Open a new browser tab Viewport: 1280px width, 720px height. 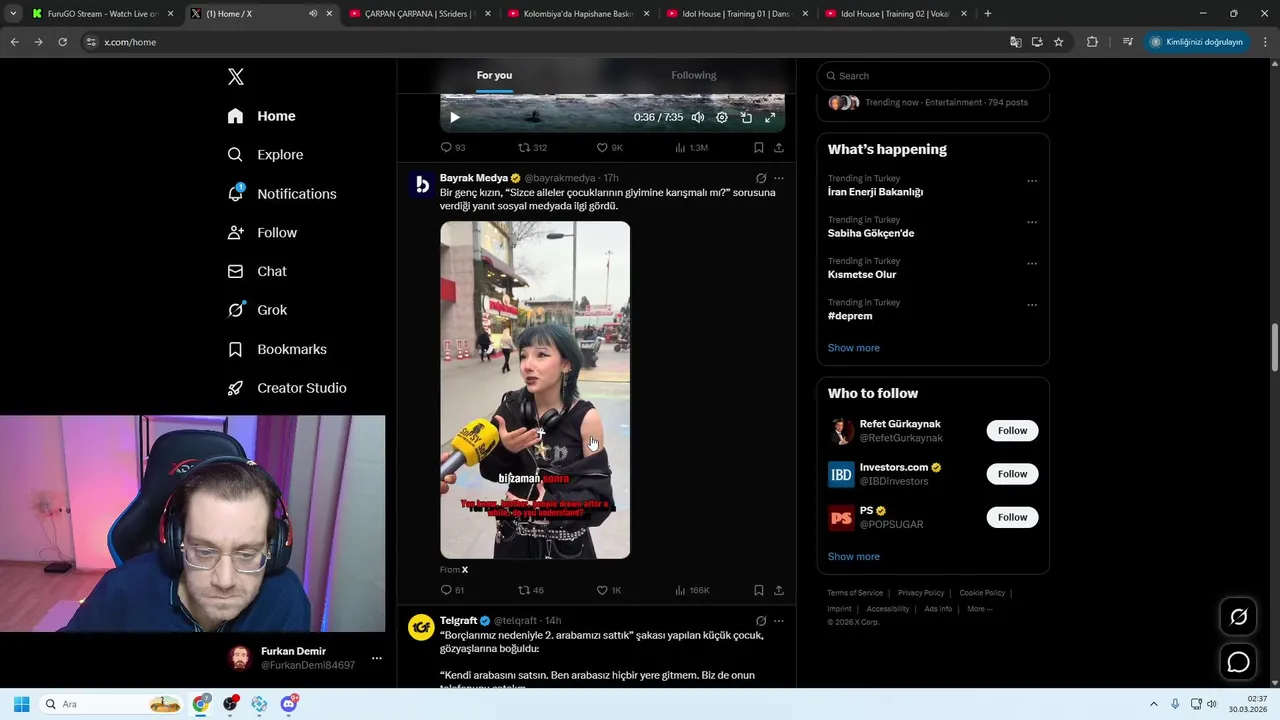coord(988,14)
